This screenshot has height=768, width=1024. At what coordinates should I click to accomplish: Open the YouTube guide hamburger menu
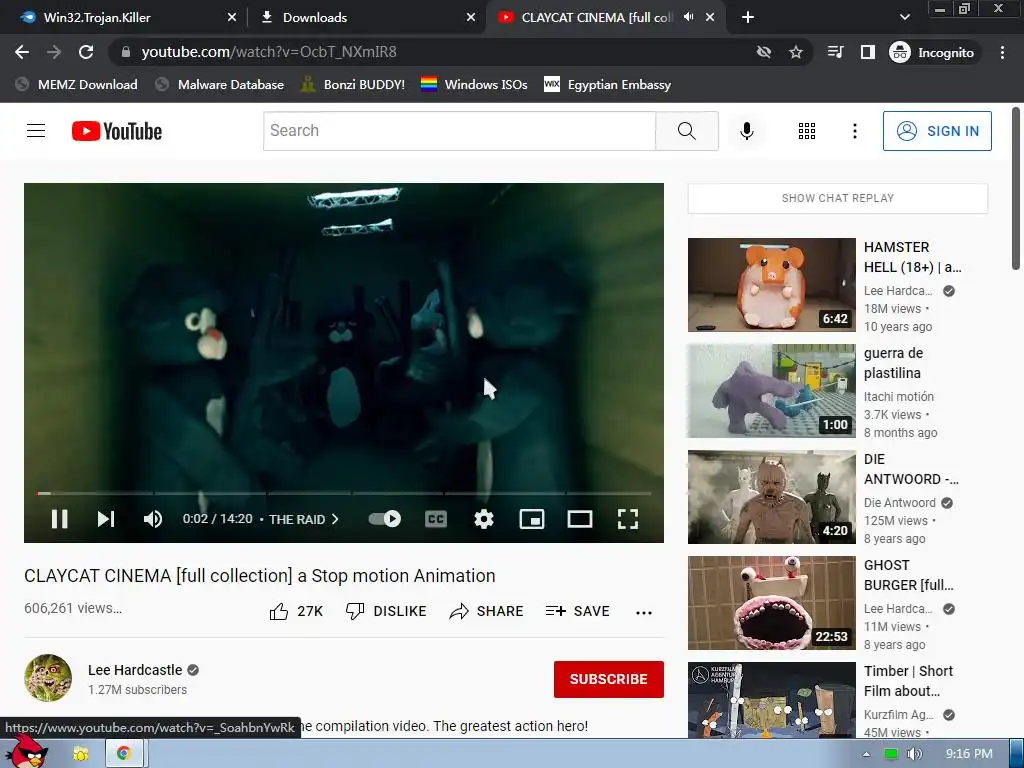tap(36, 131)
